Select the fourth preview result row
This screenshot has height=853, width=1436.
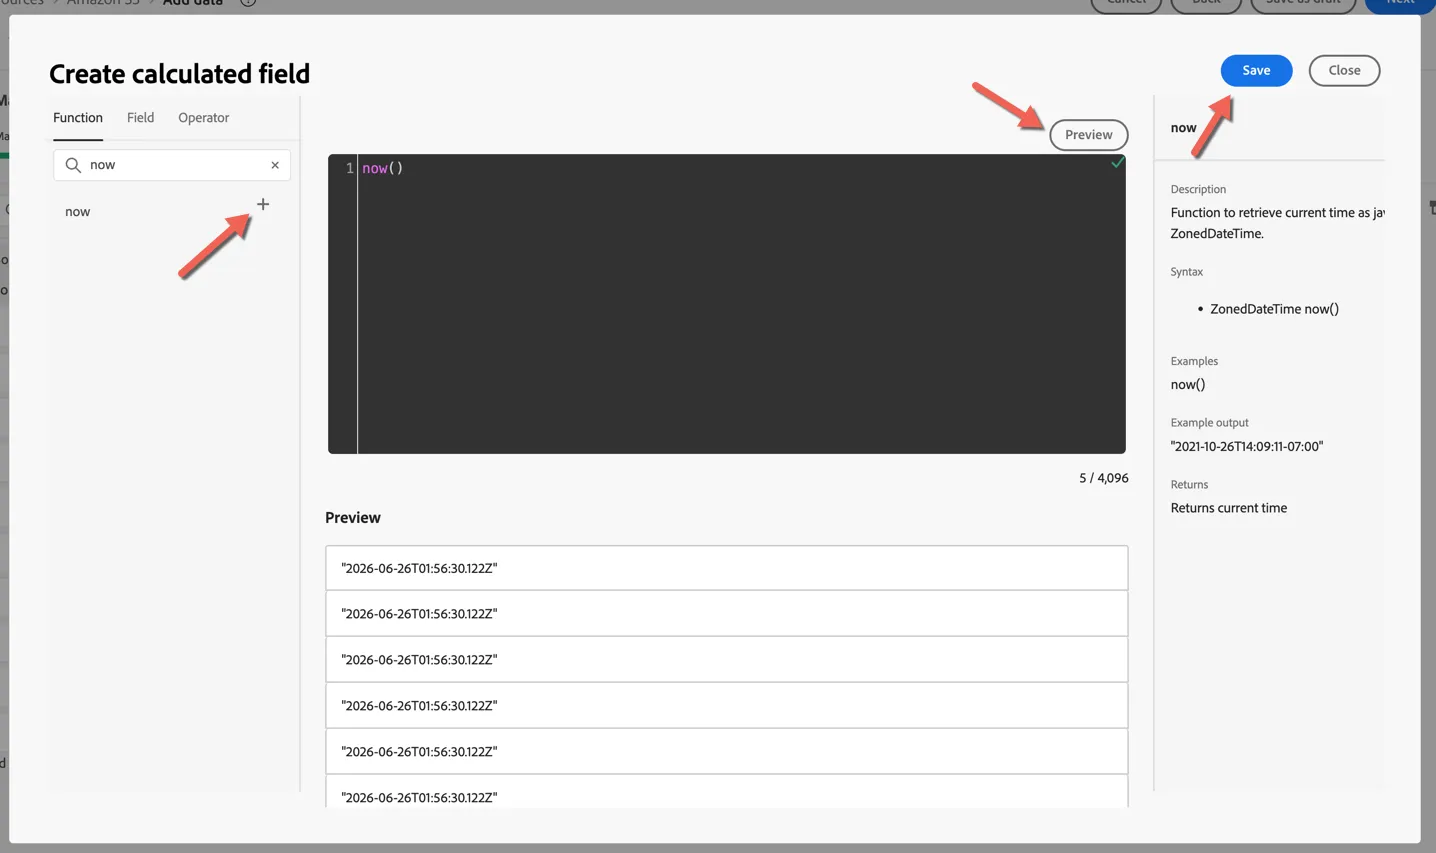[x=727, y=706]
